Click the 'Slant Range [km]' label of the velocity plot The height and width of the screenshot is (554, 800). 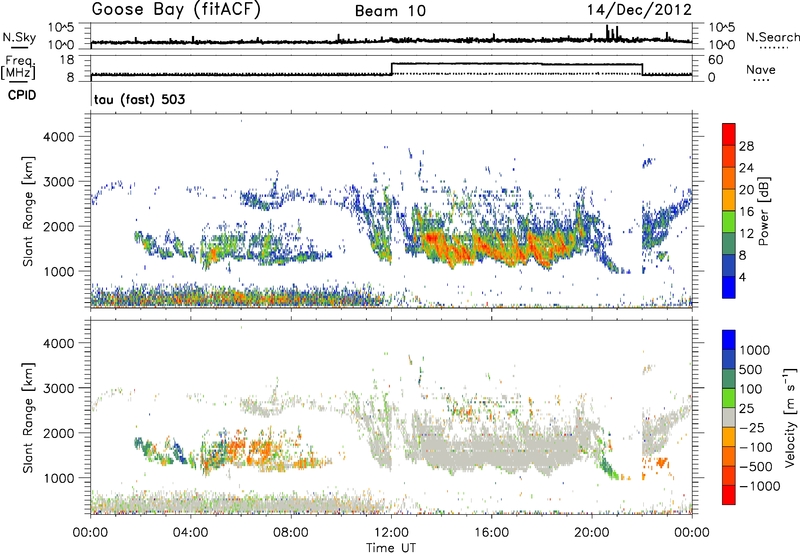tap(28, 418)
